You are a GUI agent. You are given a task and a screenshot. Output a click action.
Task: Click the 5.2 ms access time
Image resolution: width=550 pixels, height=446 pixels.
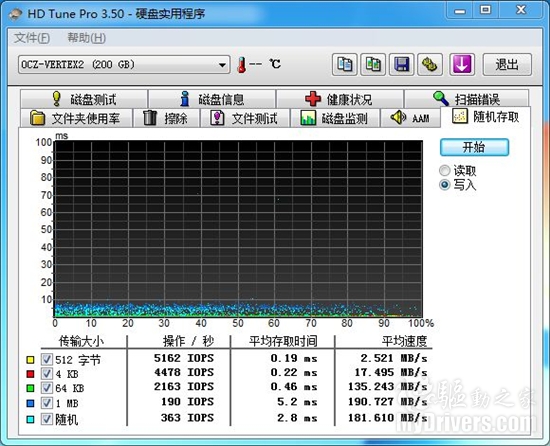tap(297, 402)
